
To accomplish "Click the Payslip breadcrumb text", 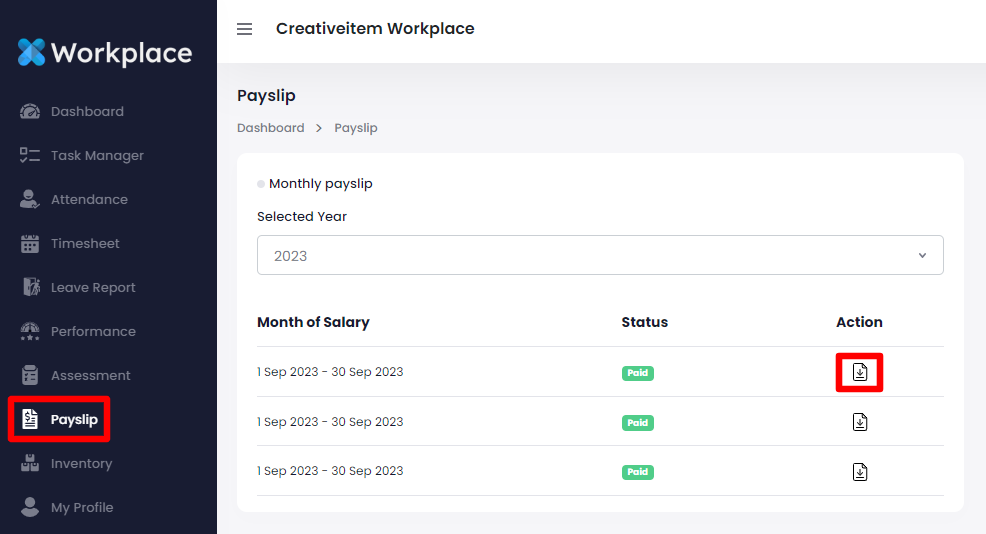I will (x=356, y=128).
